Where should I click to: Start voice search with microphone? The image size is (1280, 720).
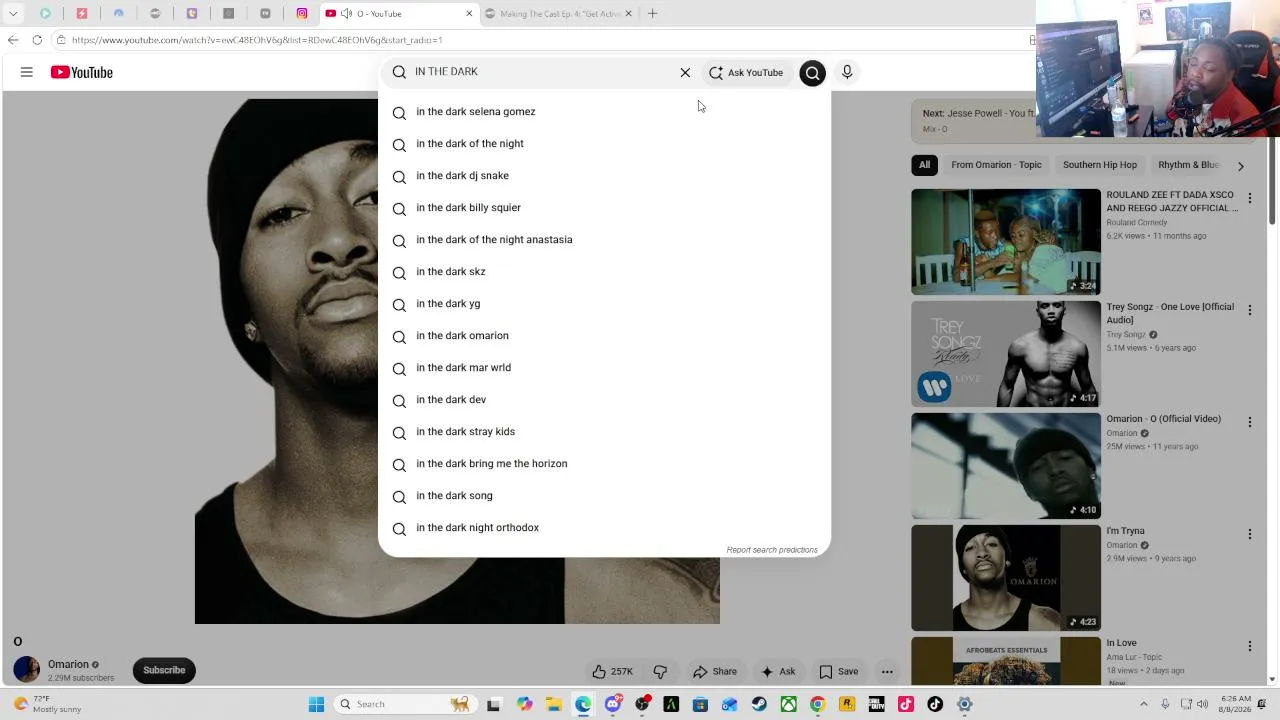[847, 72]
